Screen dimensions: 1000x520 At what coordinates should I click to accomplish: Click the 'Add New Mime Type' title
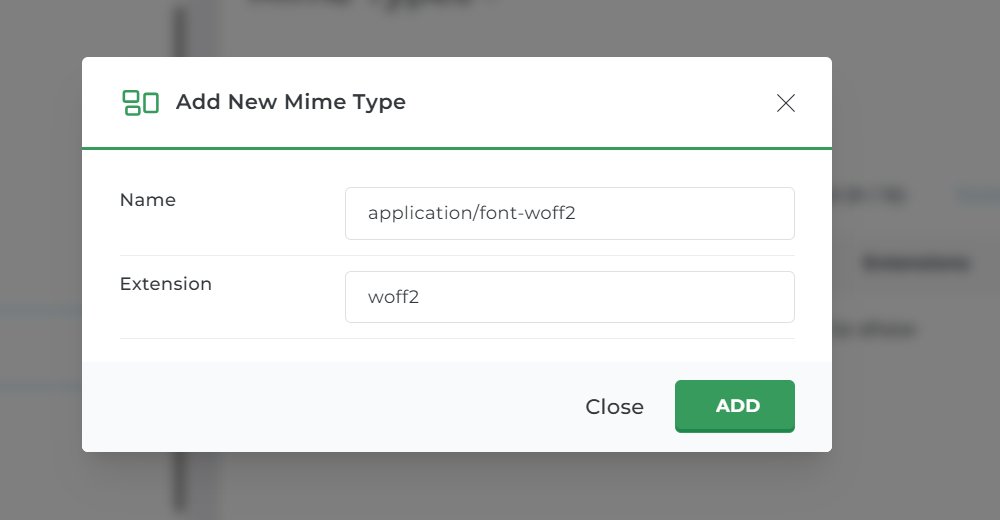[290, 102]
